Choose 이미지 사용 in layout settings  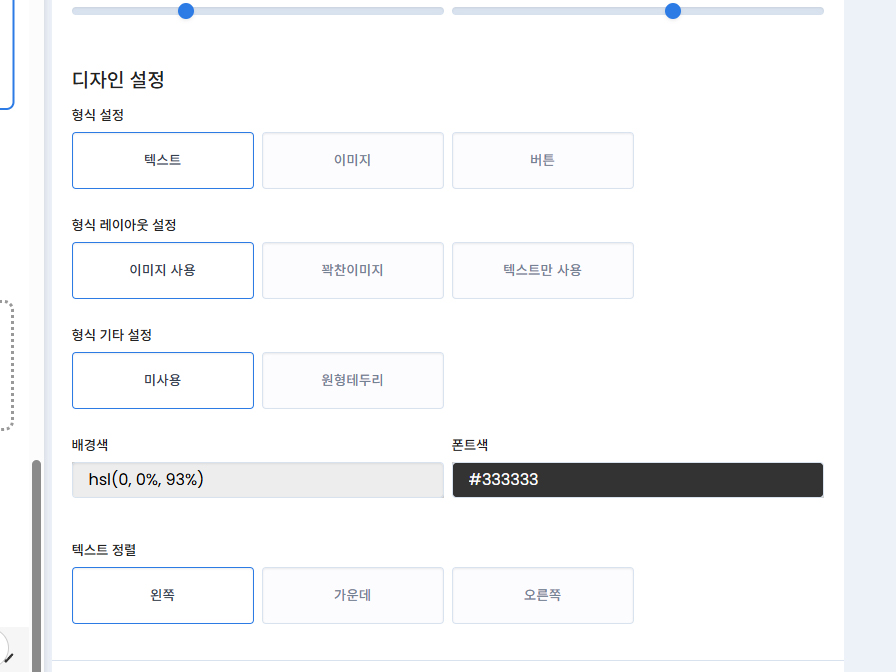tap(162, 270)
